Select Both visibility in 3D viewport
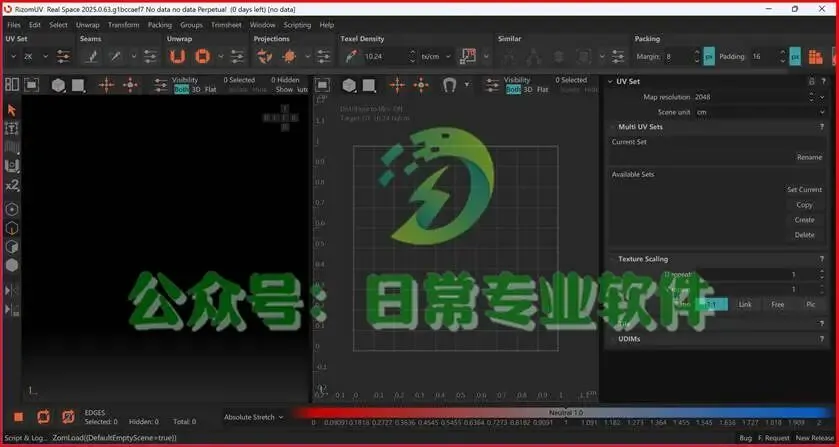The height and width of the screenshot is (447, 839). [x=181, y=89]
